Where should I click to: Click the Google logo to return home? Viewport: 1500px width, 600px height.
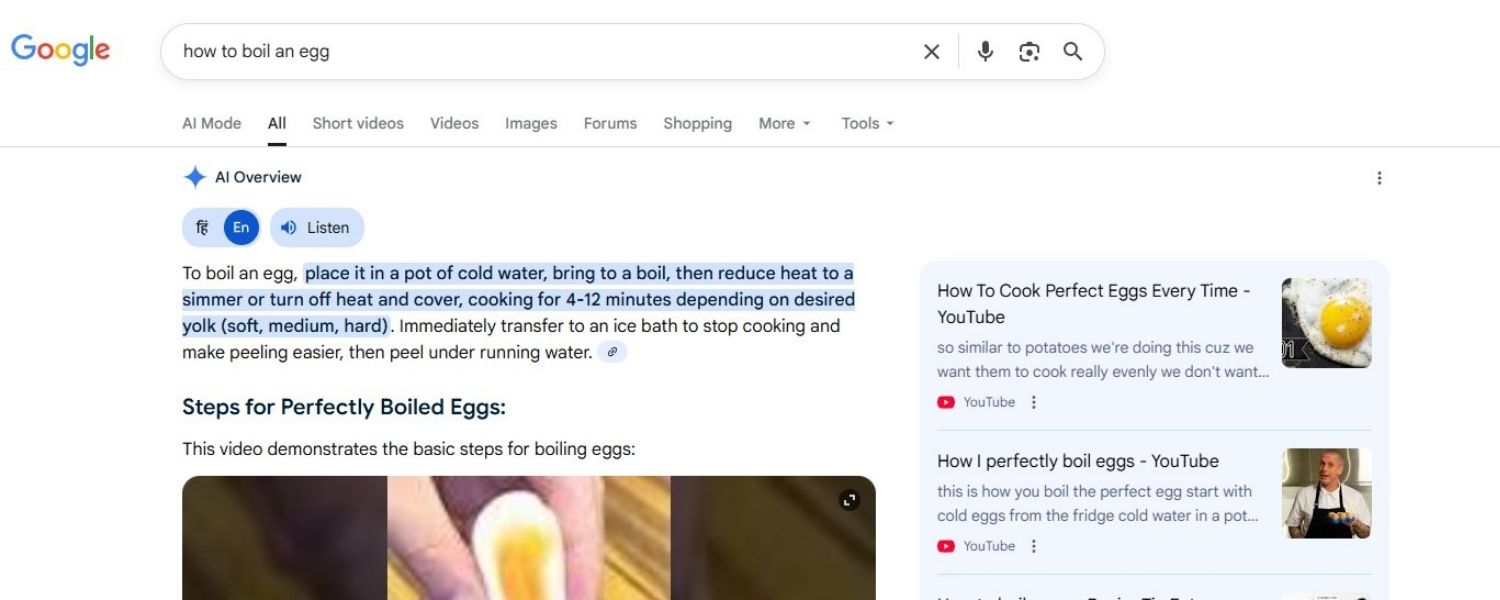(60, 49)
